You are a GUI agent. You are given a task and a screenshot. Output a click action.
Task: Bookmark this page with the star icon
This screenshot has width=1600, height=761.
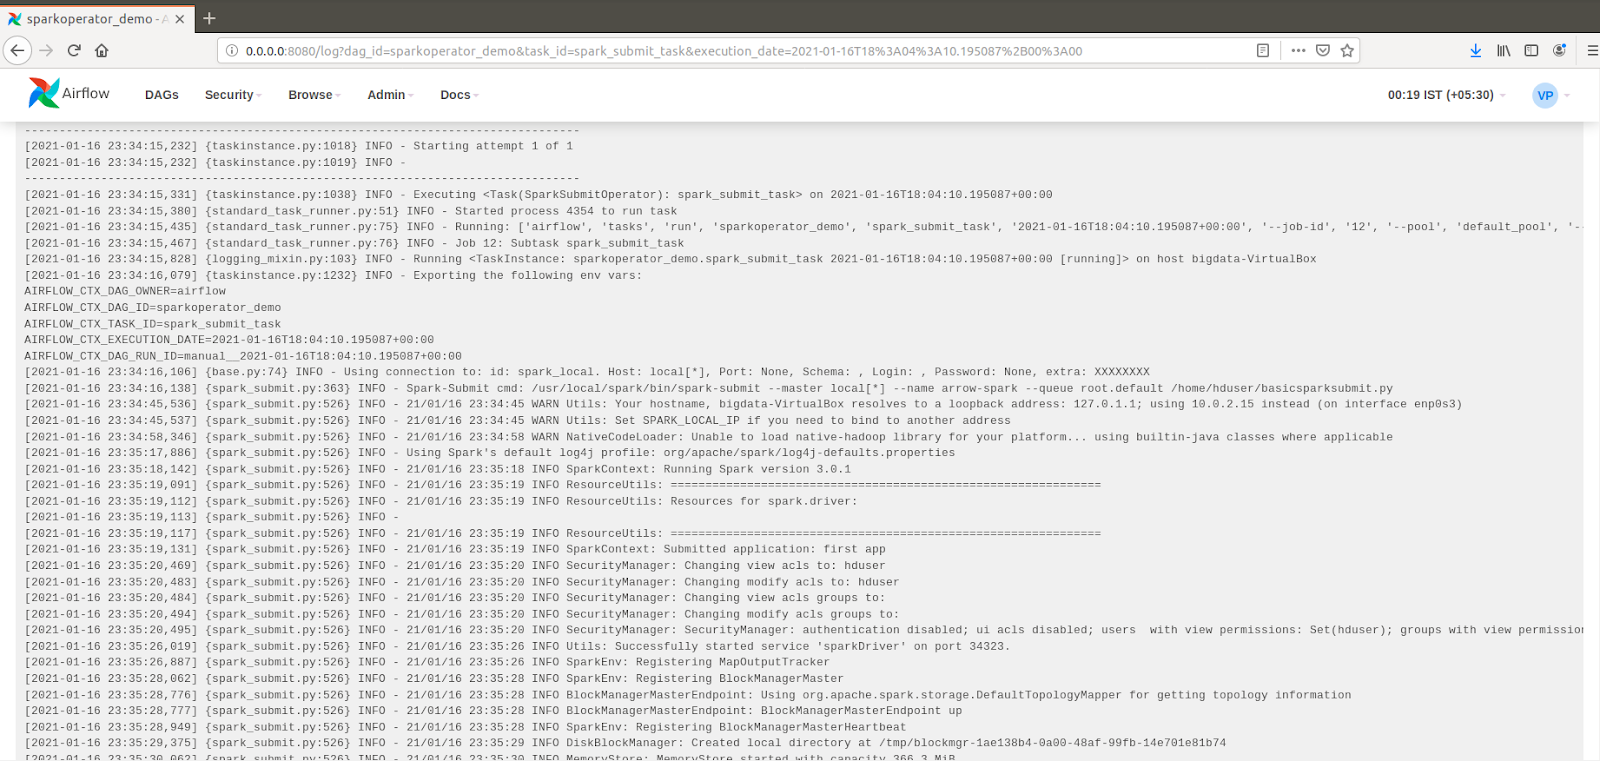(x=1347, y=50)
